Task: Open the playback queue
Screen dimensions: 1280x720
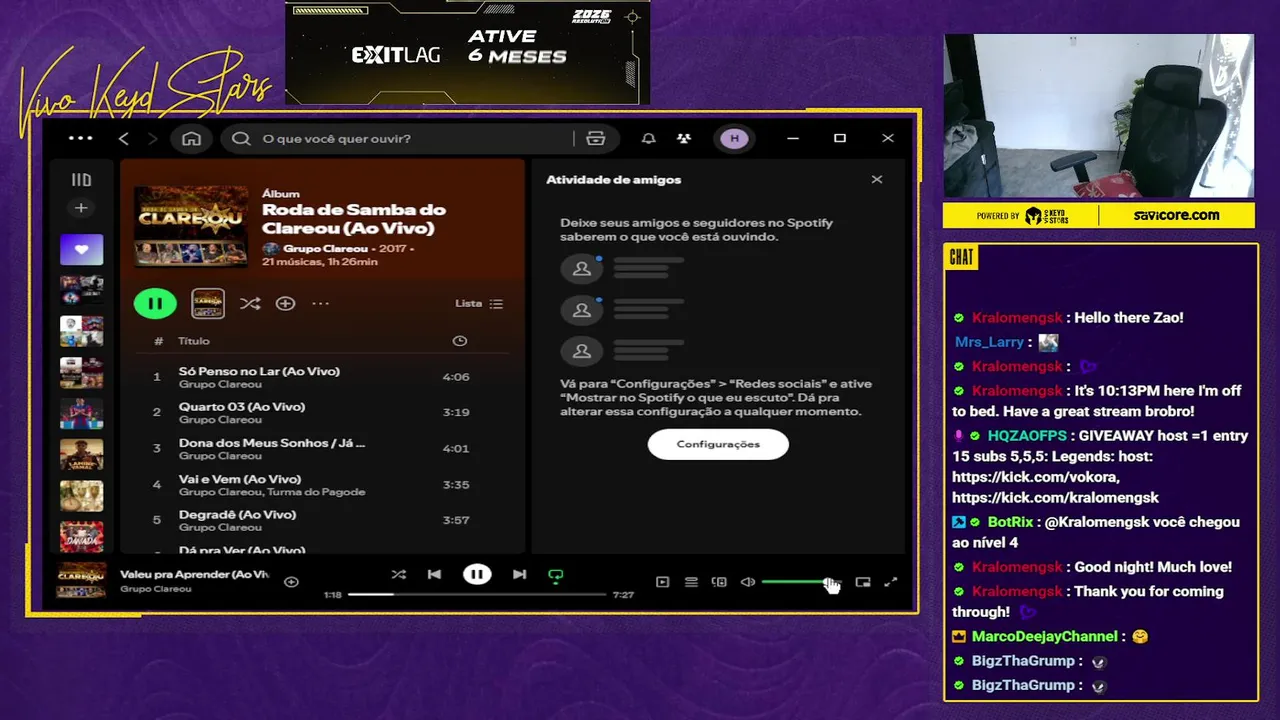Action: [691, 582]
